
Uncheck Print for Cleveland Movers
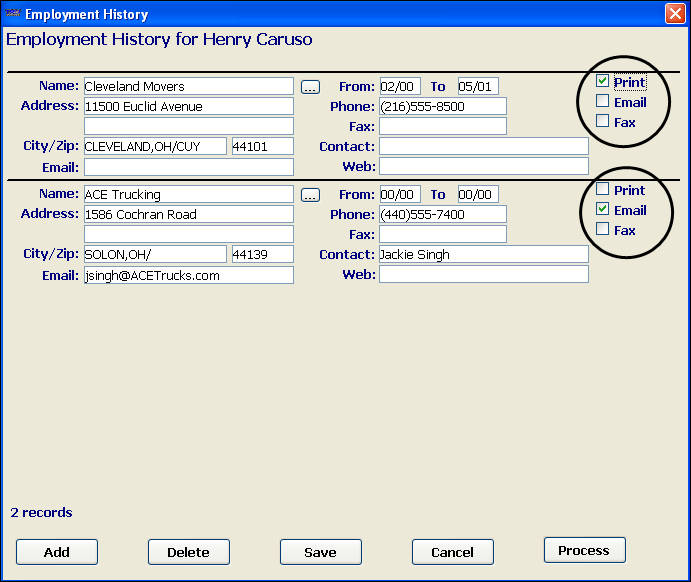602,82
